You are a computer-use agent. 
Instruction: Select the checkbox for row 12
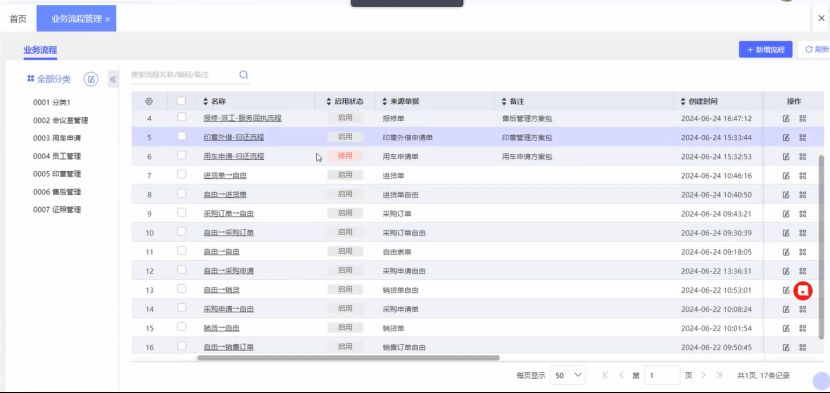tap(182, 270)
